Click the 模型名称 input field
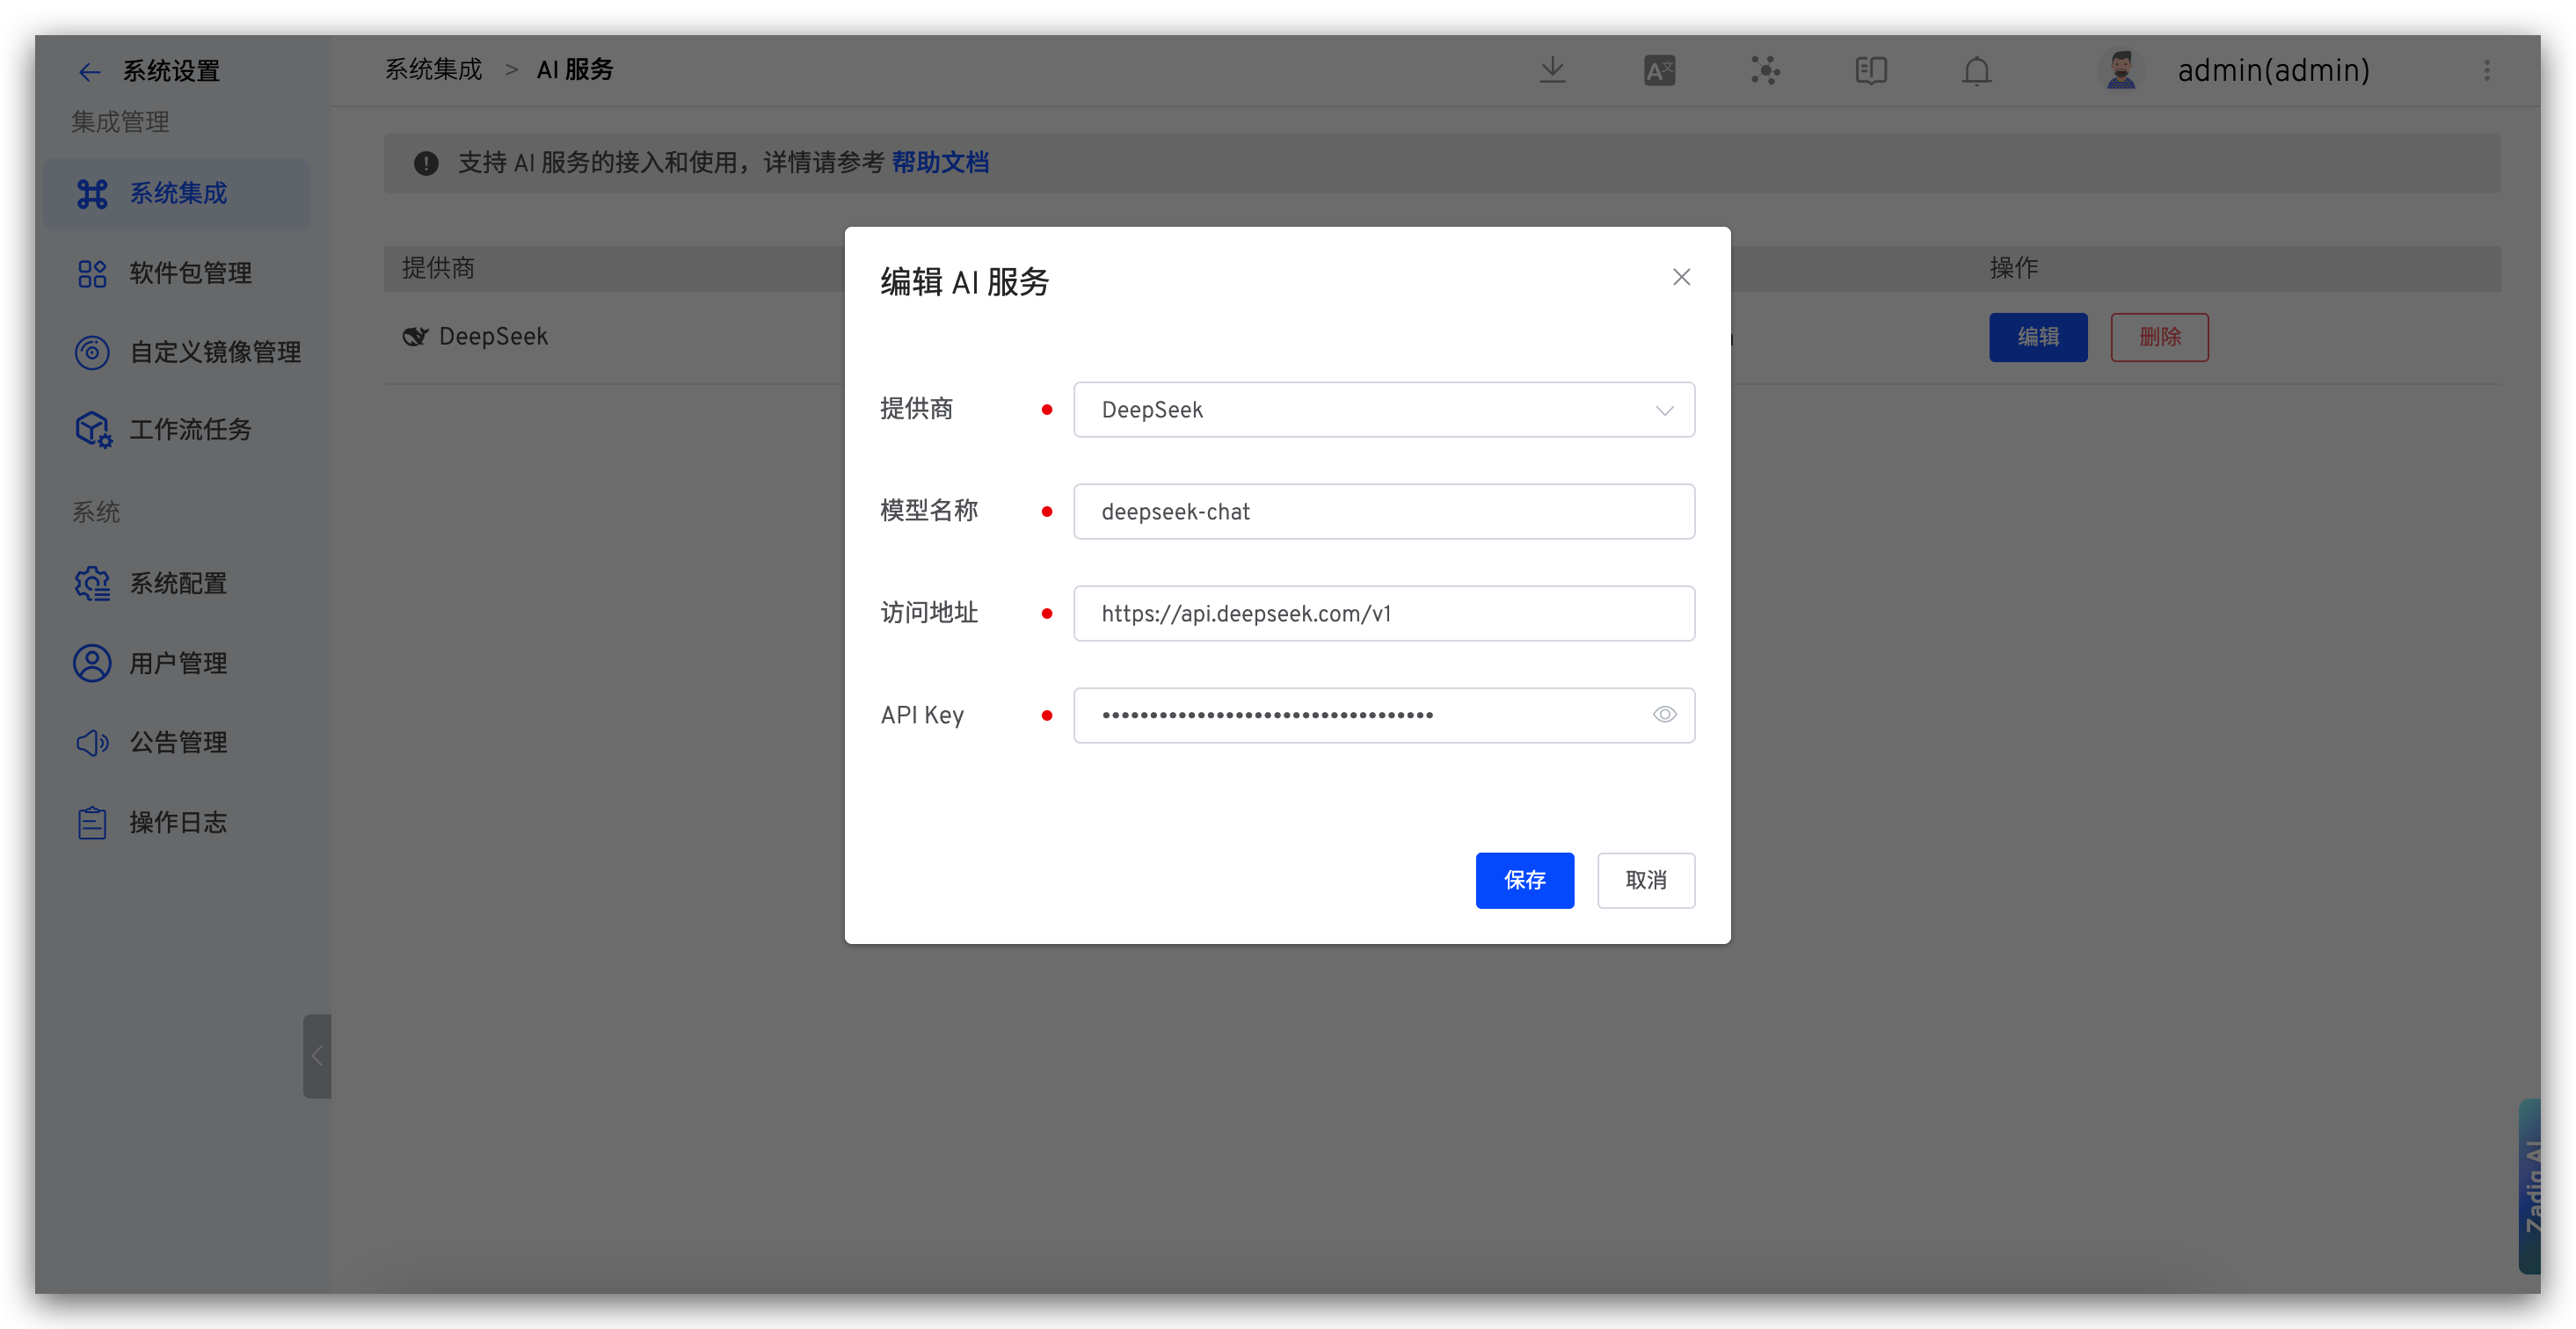This screenshot has height=1329, width=2576. (x=1383, y=512)
